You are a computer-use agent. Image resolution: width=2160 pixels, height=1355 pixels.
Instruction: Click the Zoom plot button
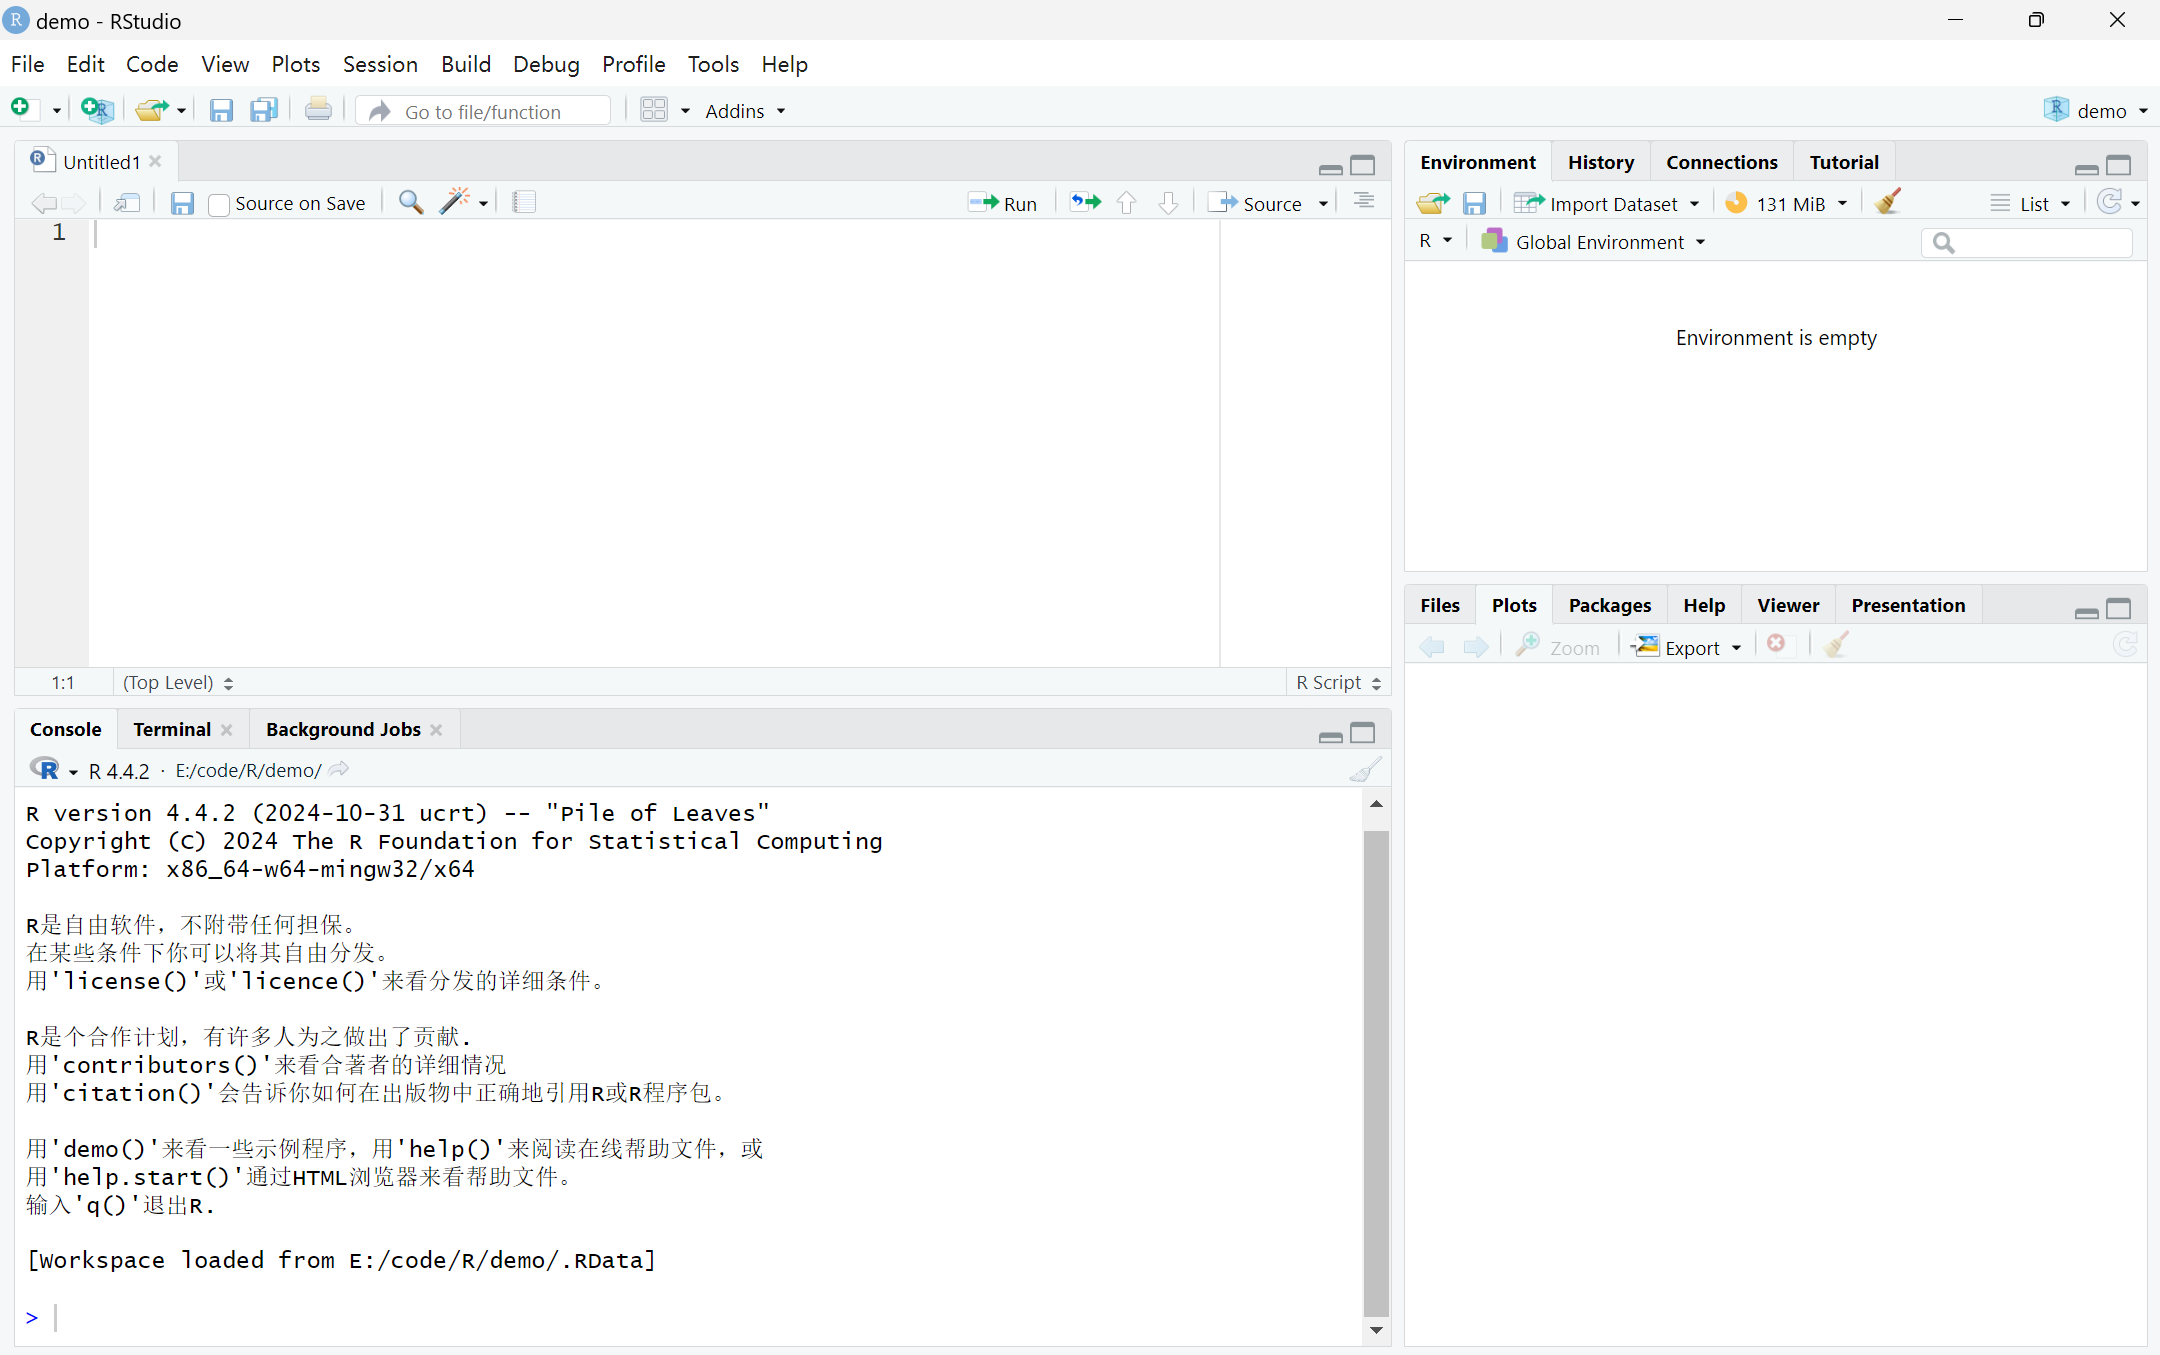[x=1558, y=647]
